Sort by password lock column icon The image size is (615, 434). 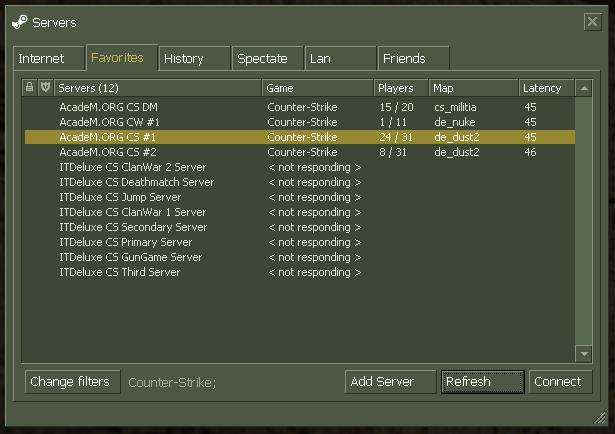click(x=29, y=87)
